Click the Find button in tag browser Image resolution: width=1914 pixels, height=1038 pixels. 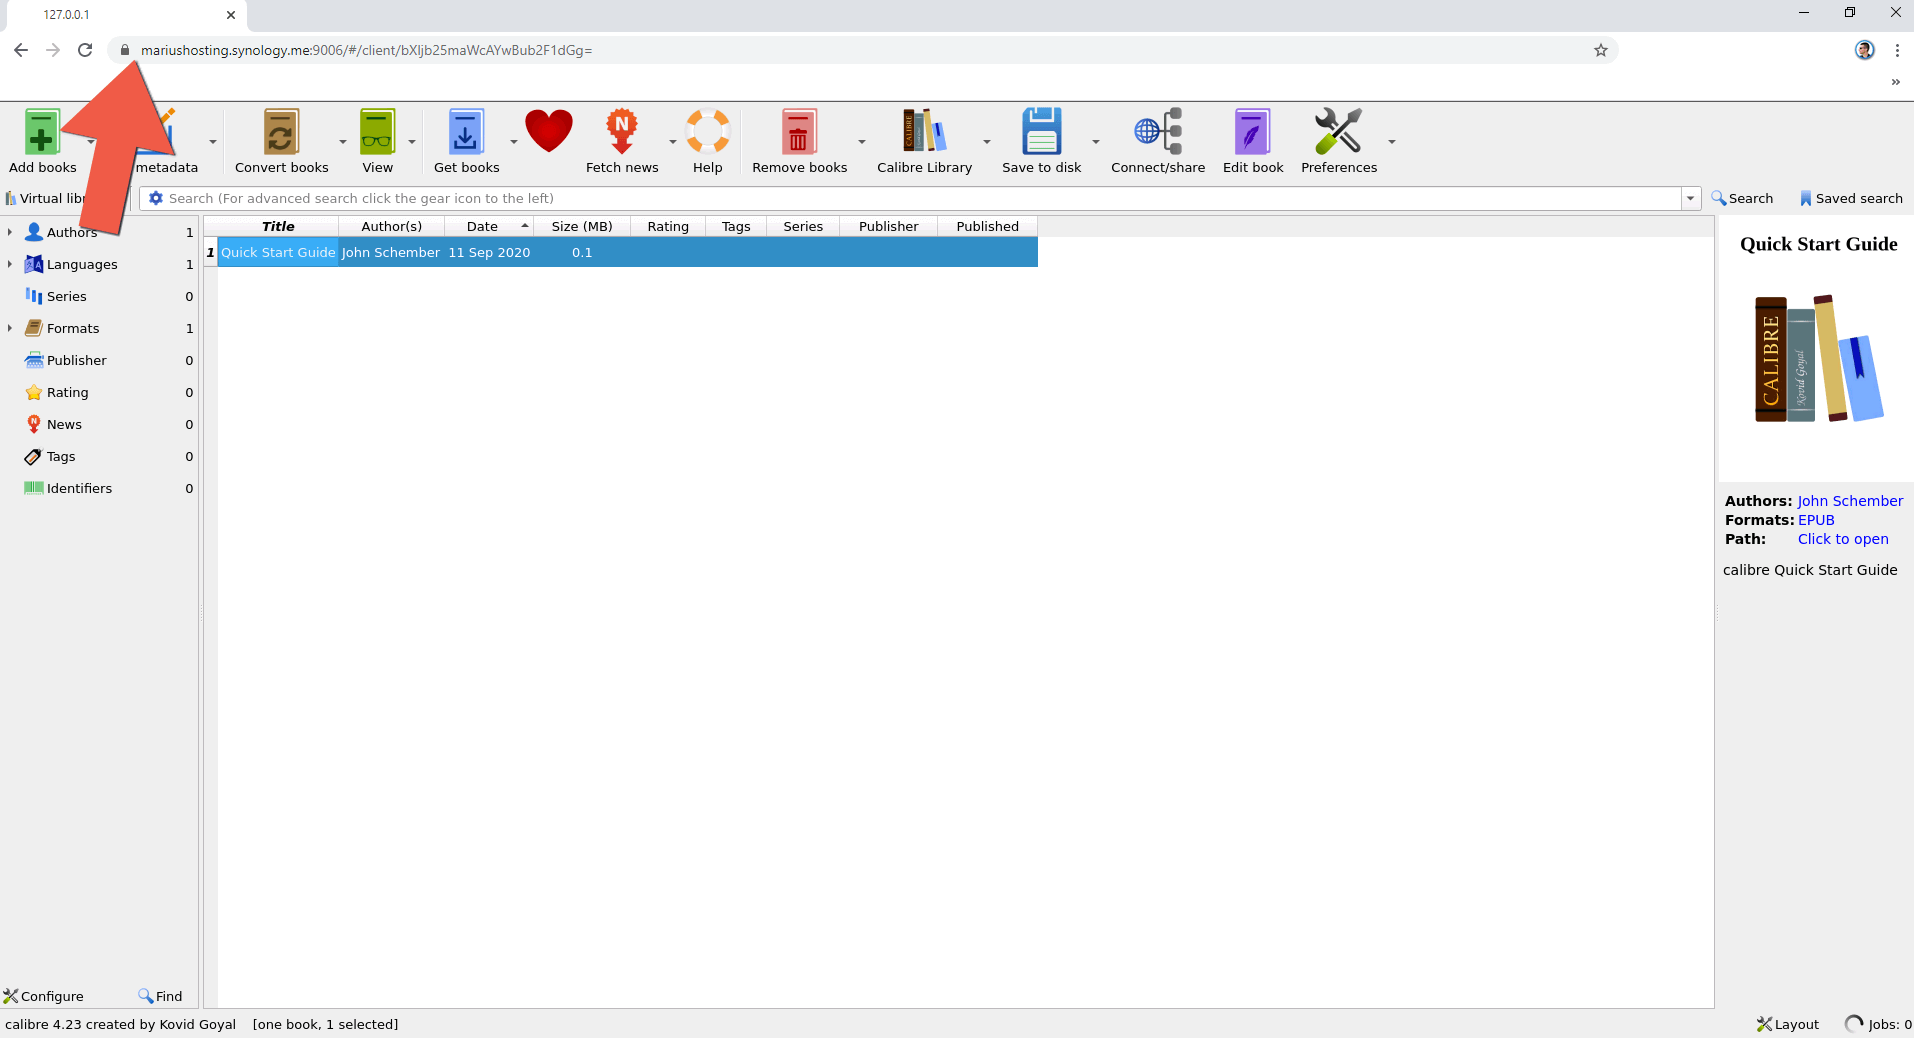(161, 996)
